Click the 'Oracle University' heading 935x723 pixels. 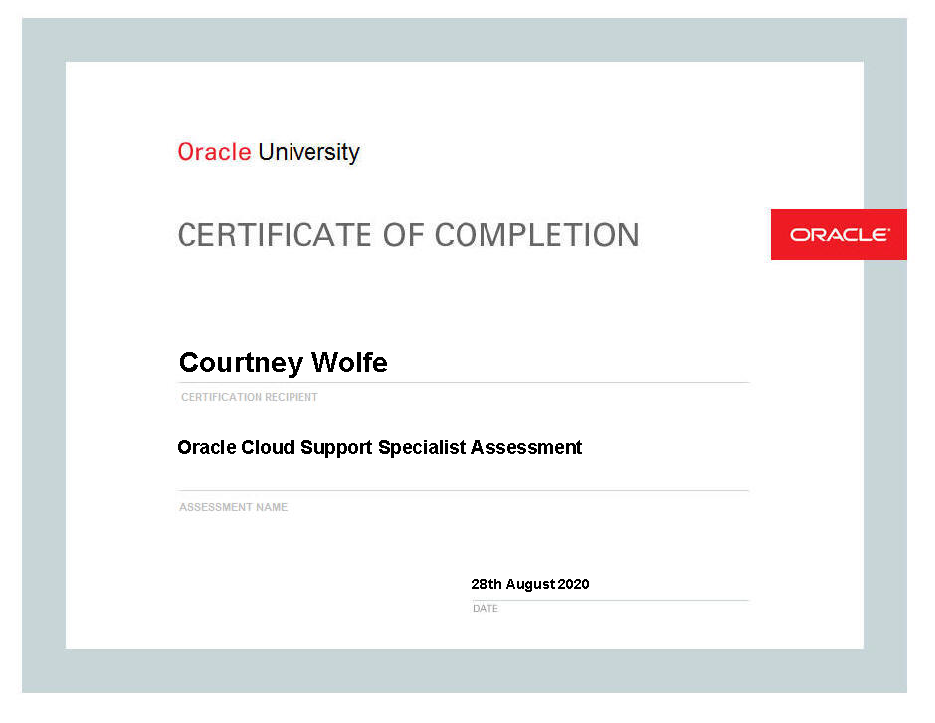pyautogui.click(x=268, y=153)
